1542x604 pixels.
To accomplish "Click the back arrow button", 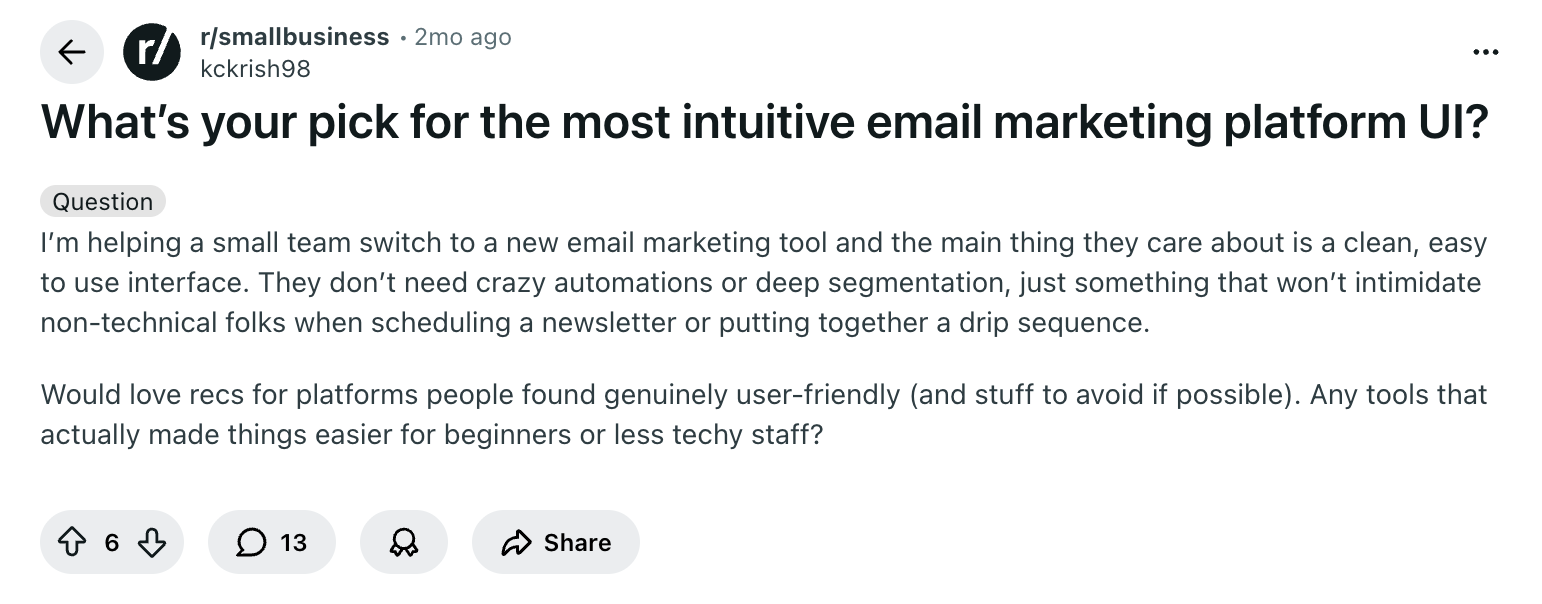I will point(72,53).
